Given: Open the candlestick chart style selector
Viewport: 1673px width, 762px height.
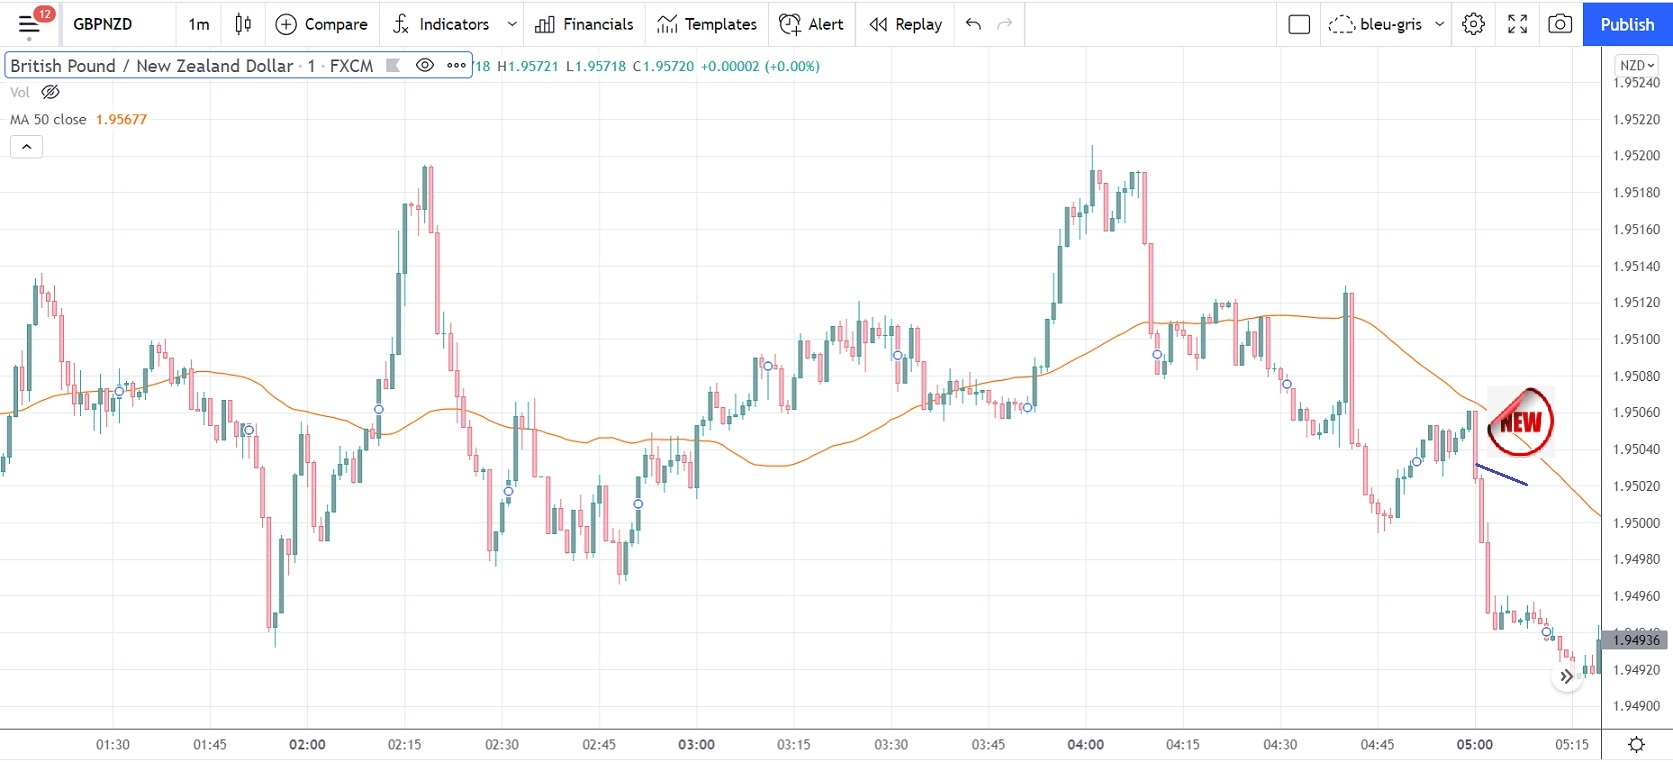Looking at the screenshot, I should coord(243,24).
